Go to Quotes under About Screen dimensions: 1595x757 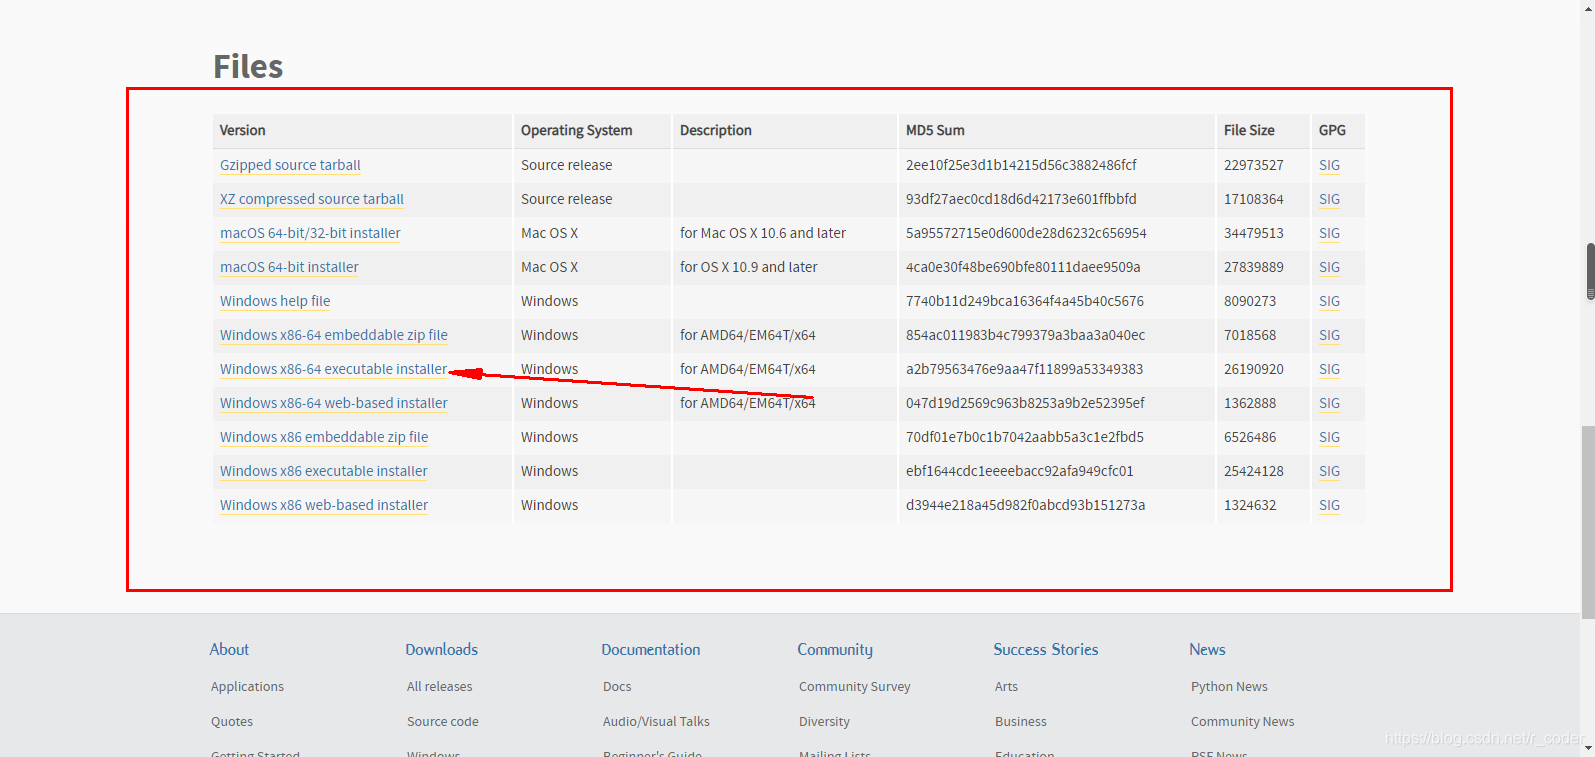coord(232,721)
